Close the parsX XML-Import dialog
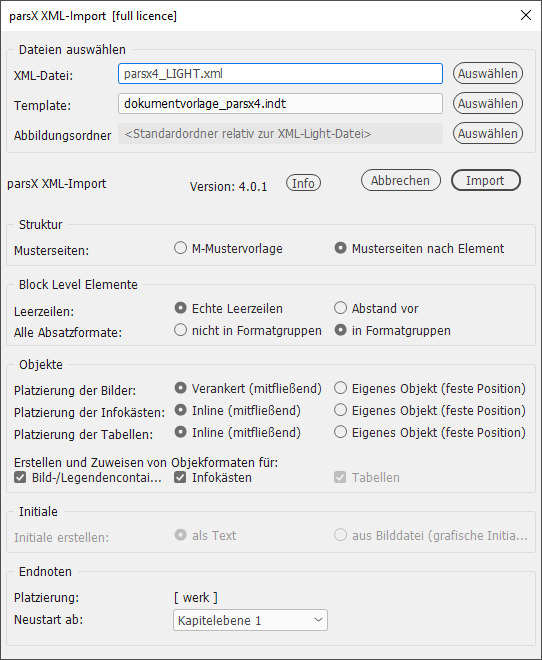Screen dimensions: 542x660 coord(526,16)
